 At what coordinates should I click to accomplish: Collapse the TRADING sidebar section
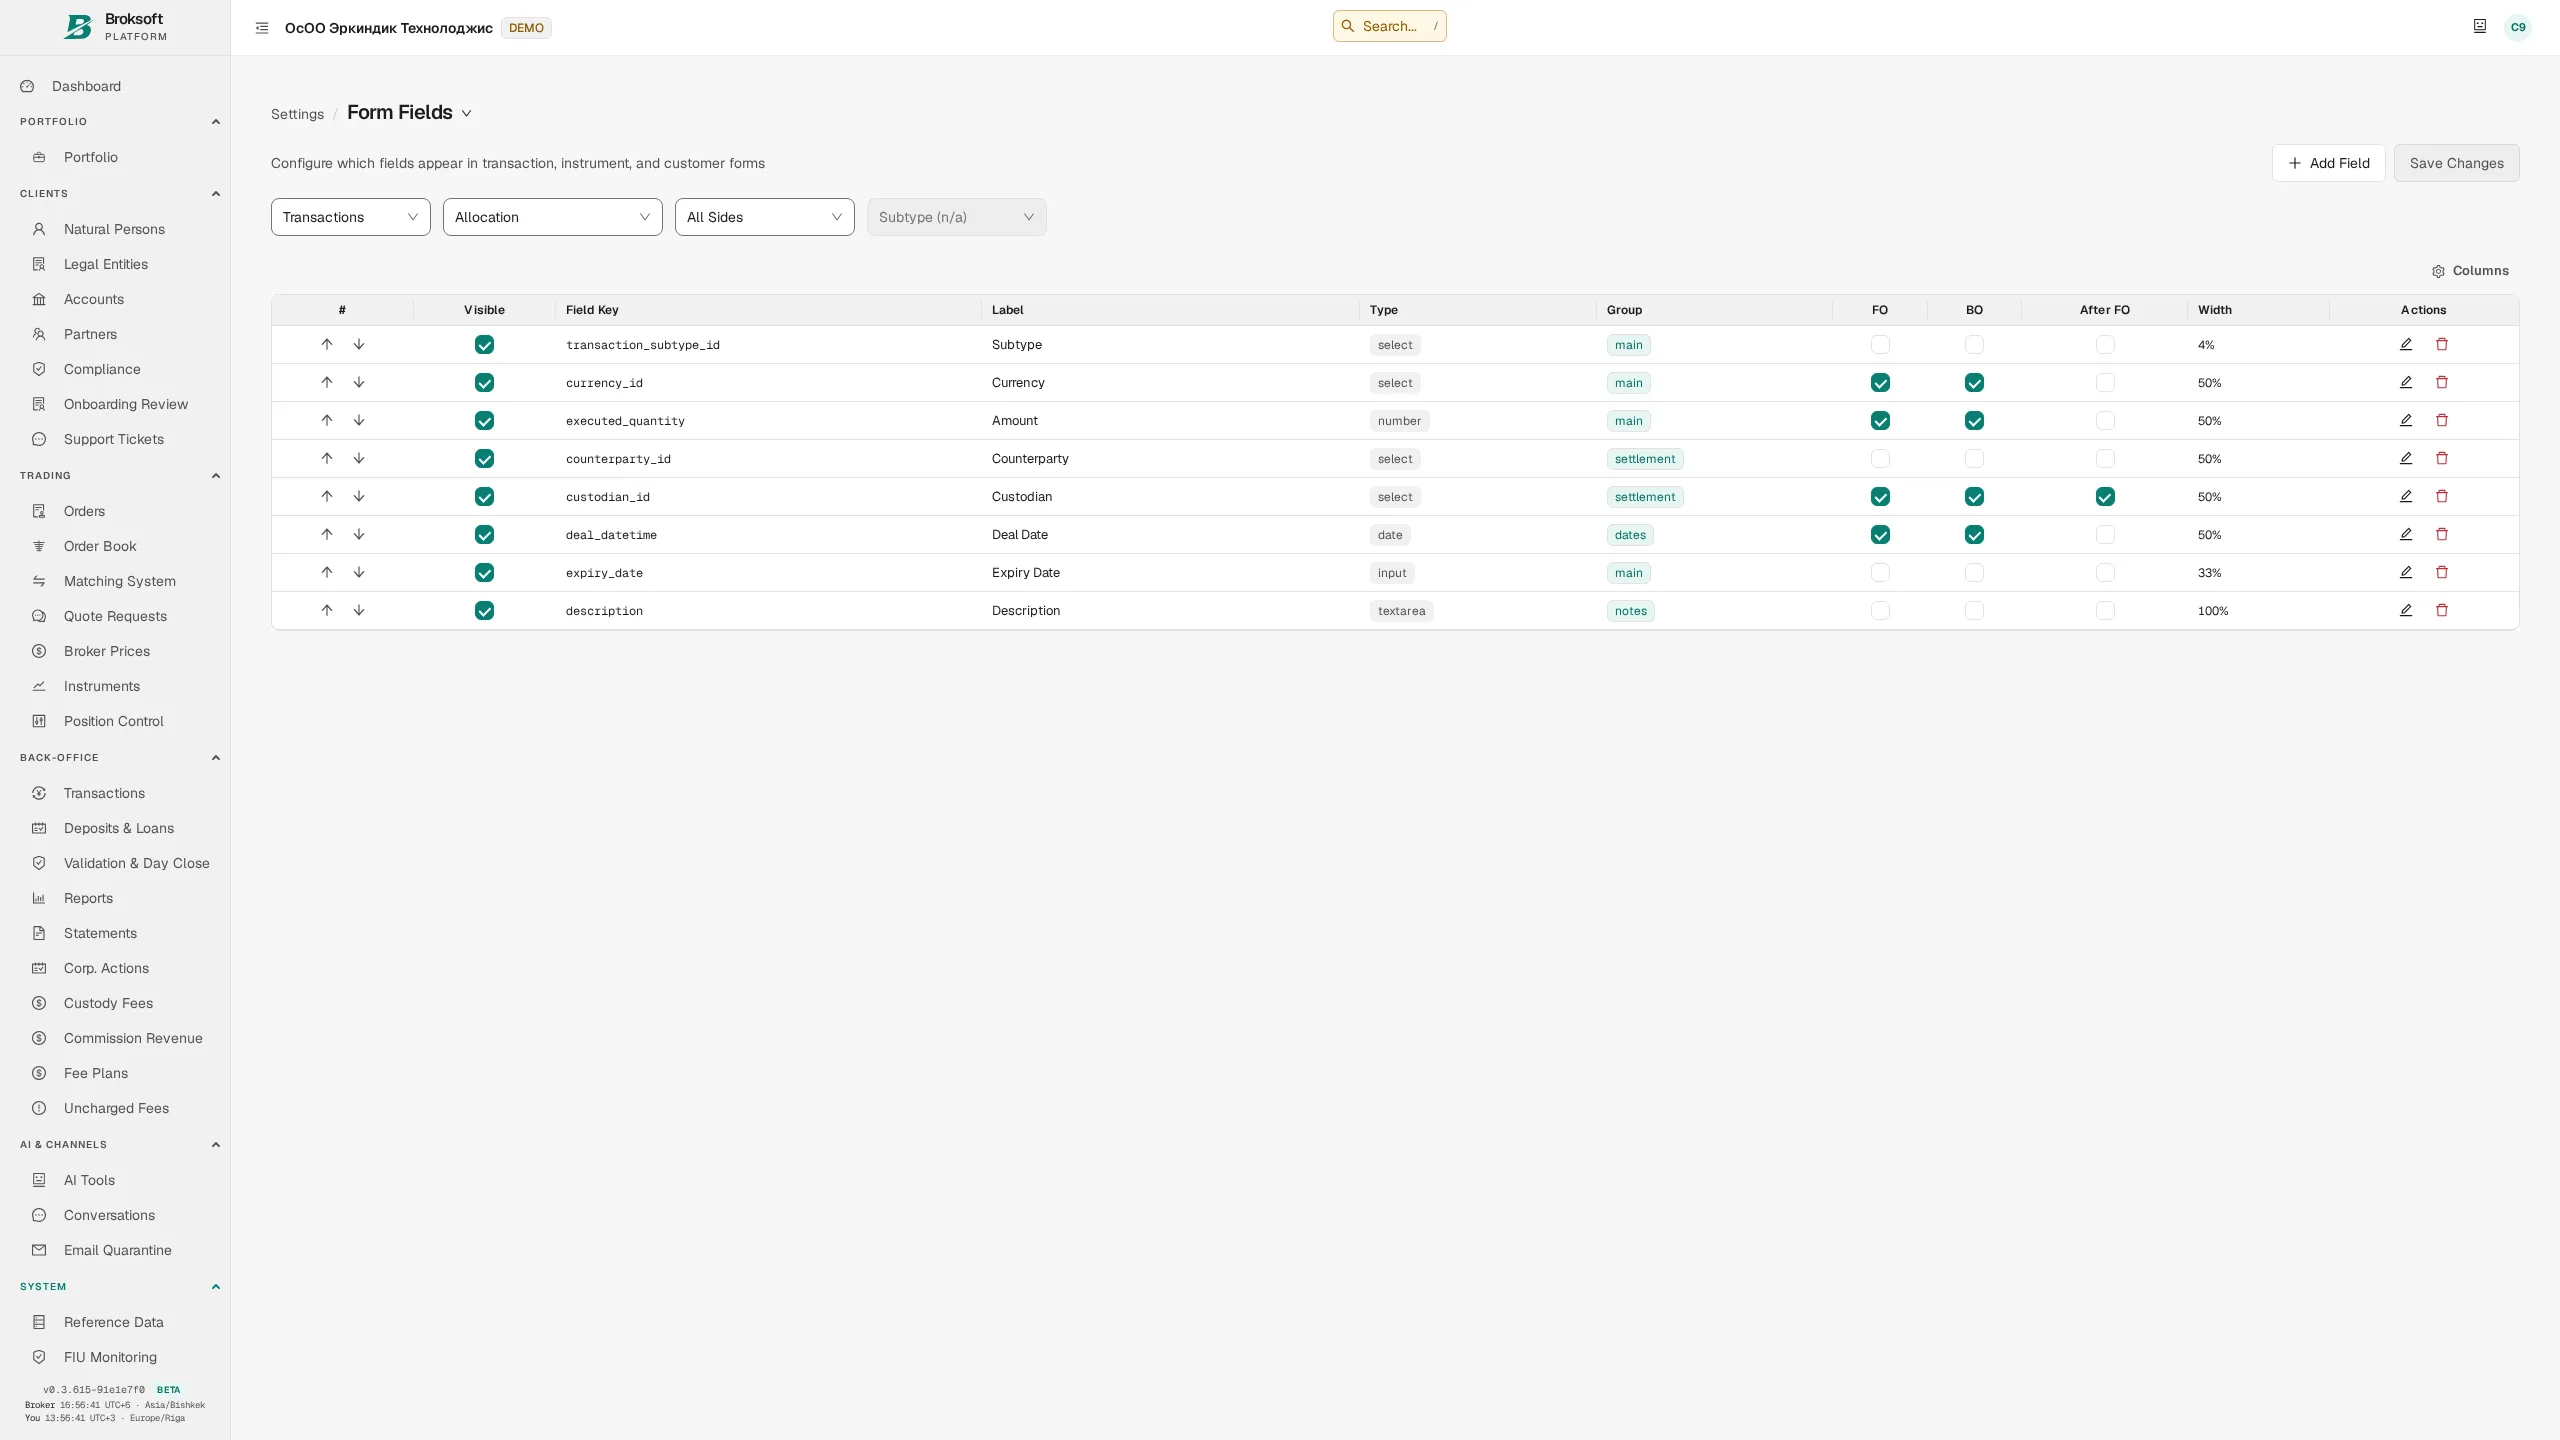point(215,476)
